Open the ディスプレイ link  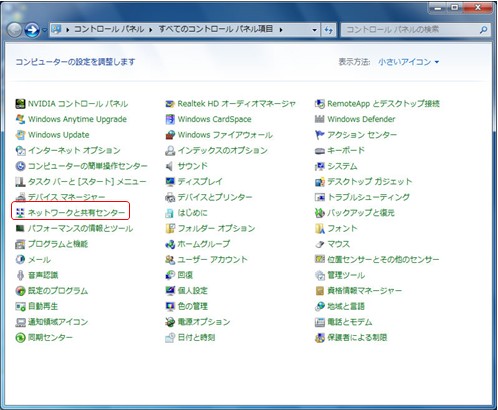click(x=200, y=182)
